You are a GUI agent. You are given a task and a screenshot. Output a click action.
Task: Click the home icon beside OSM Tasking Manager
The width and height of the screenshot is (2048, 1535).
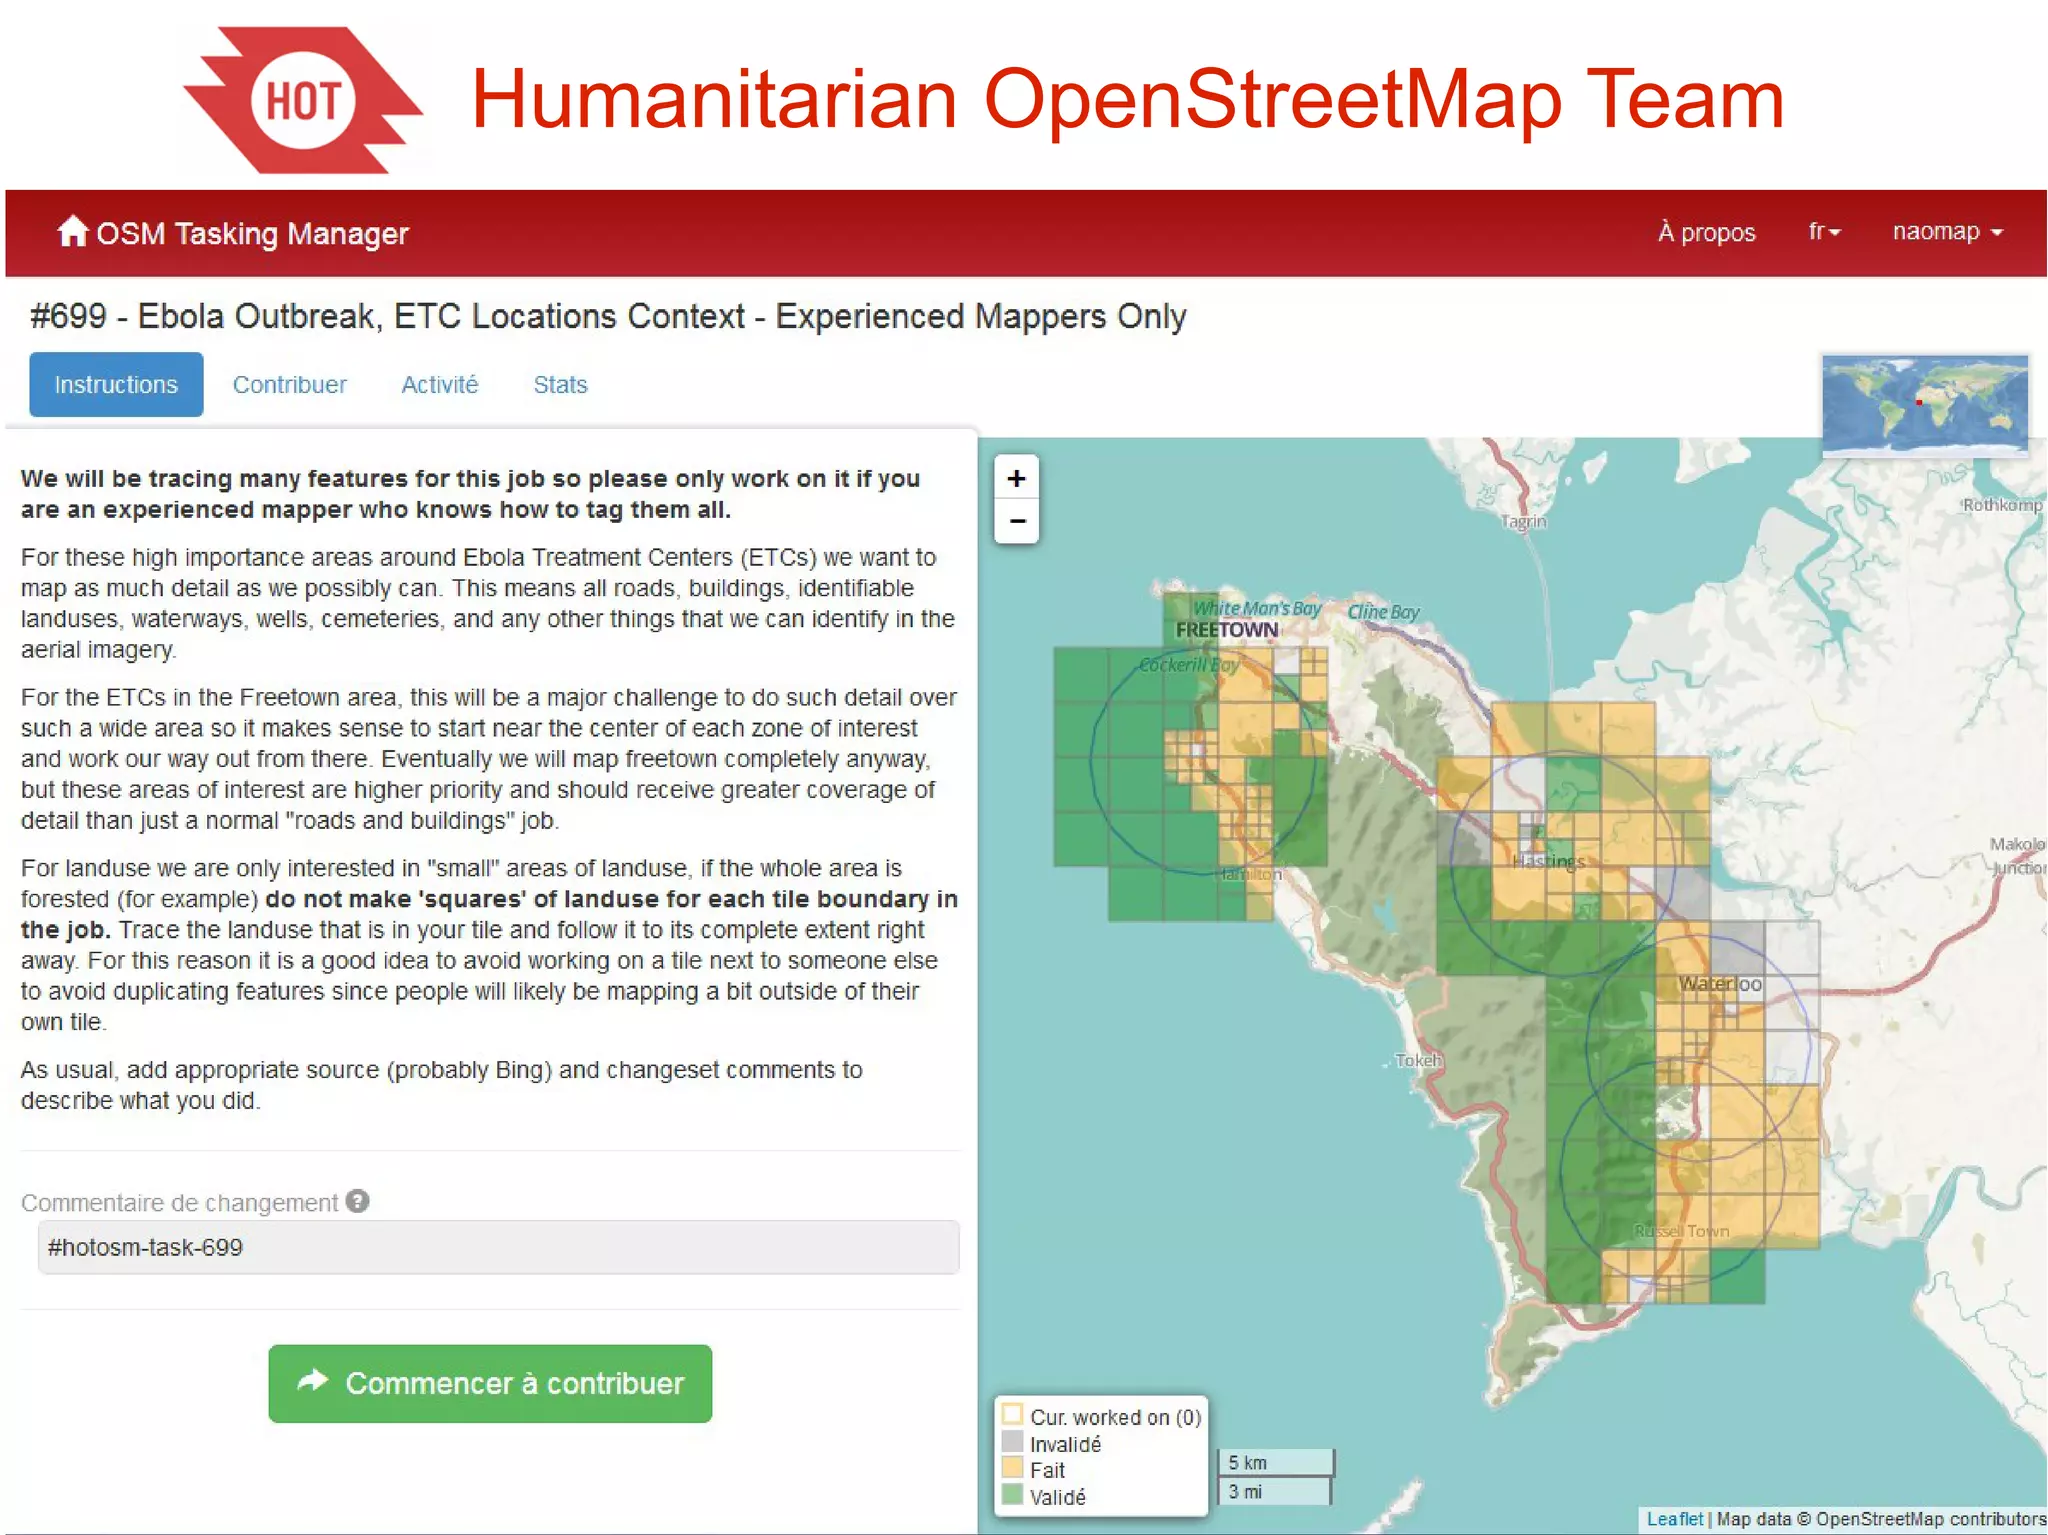click(72, 231)
